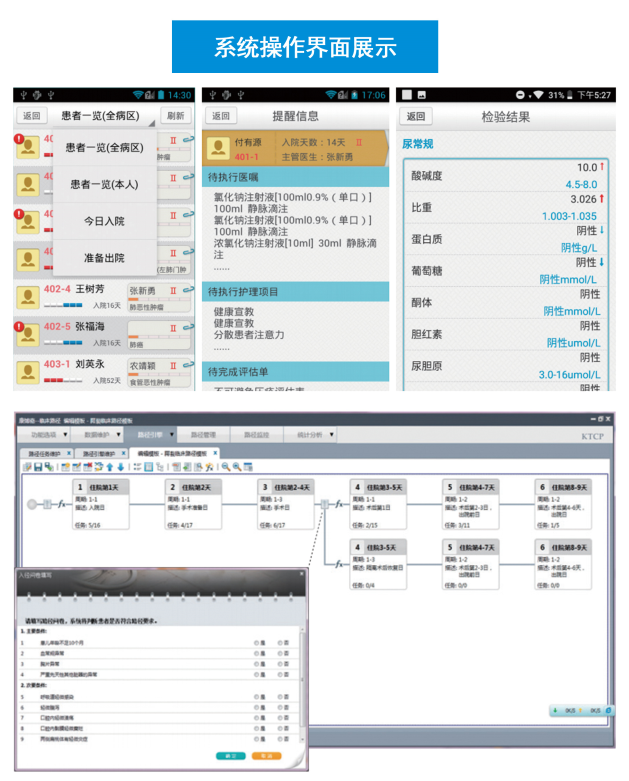Image resolution: width=629 pixels, height=781 pixels.
Task: Choose 今日入院 from the patient list menu
Action: click(x=104, y=221)
